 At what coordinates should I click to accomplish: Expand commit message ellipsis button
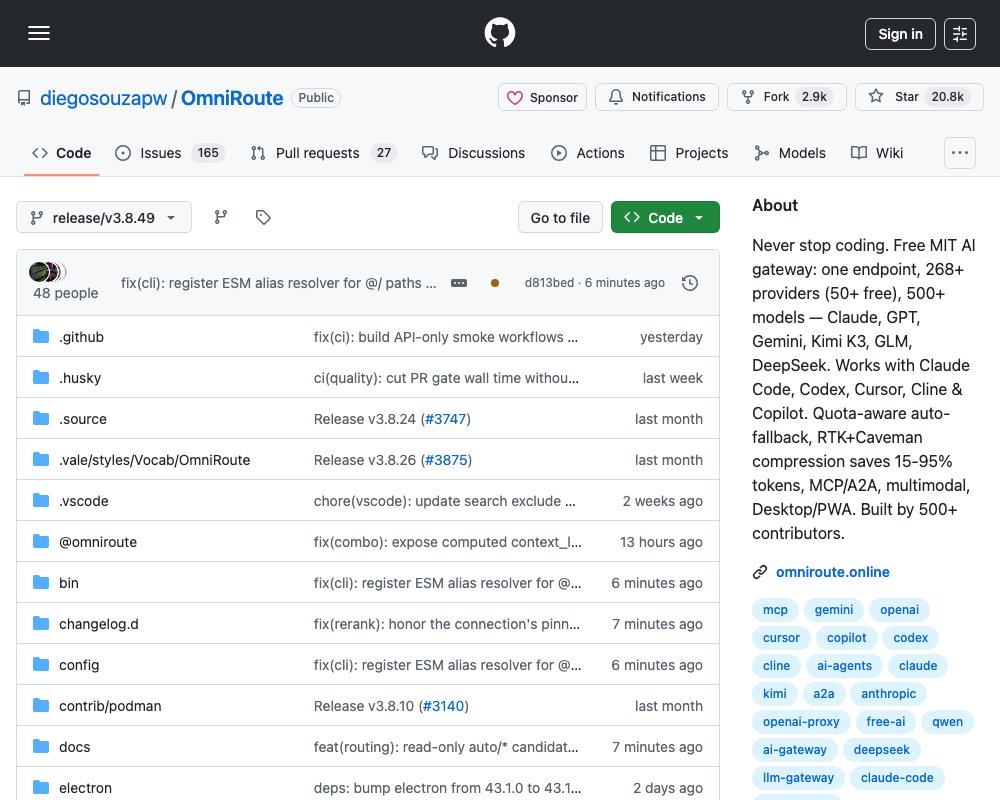click(x=459, y=283)
